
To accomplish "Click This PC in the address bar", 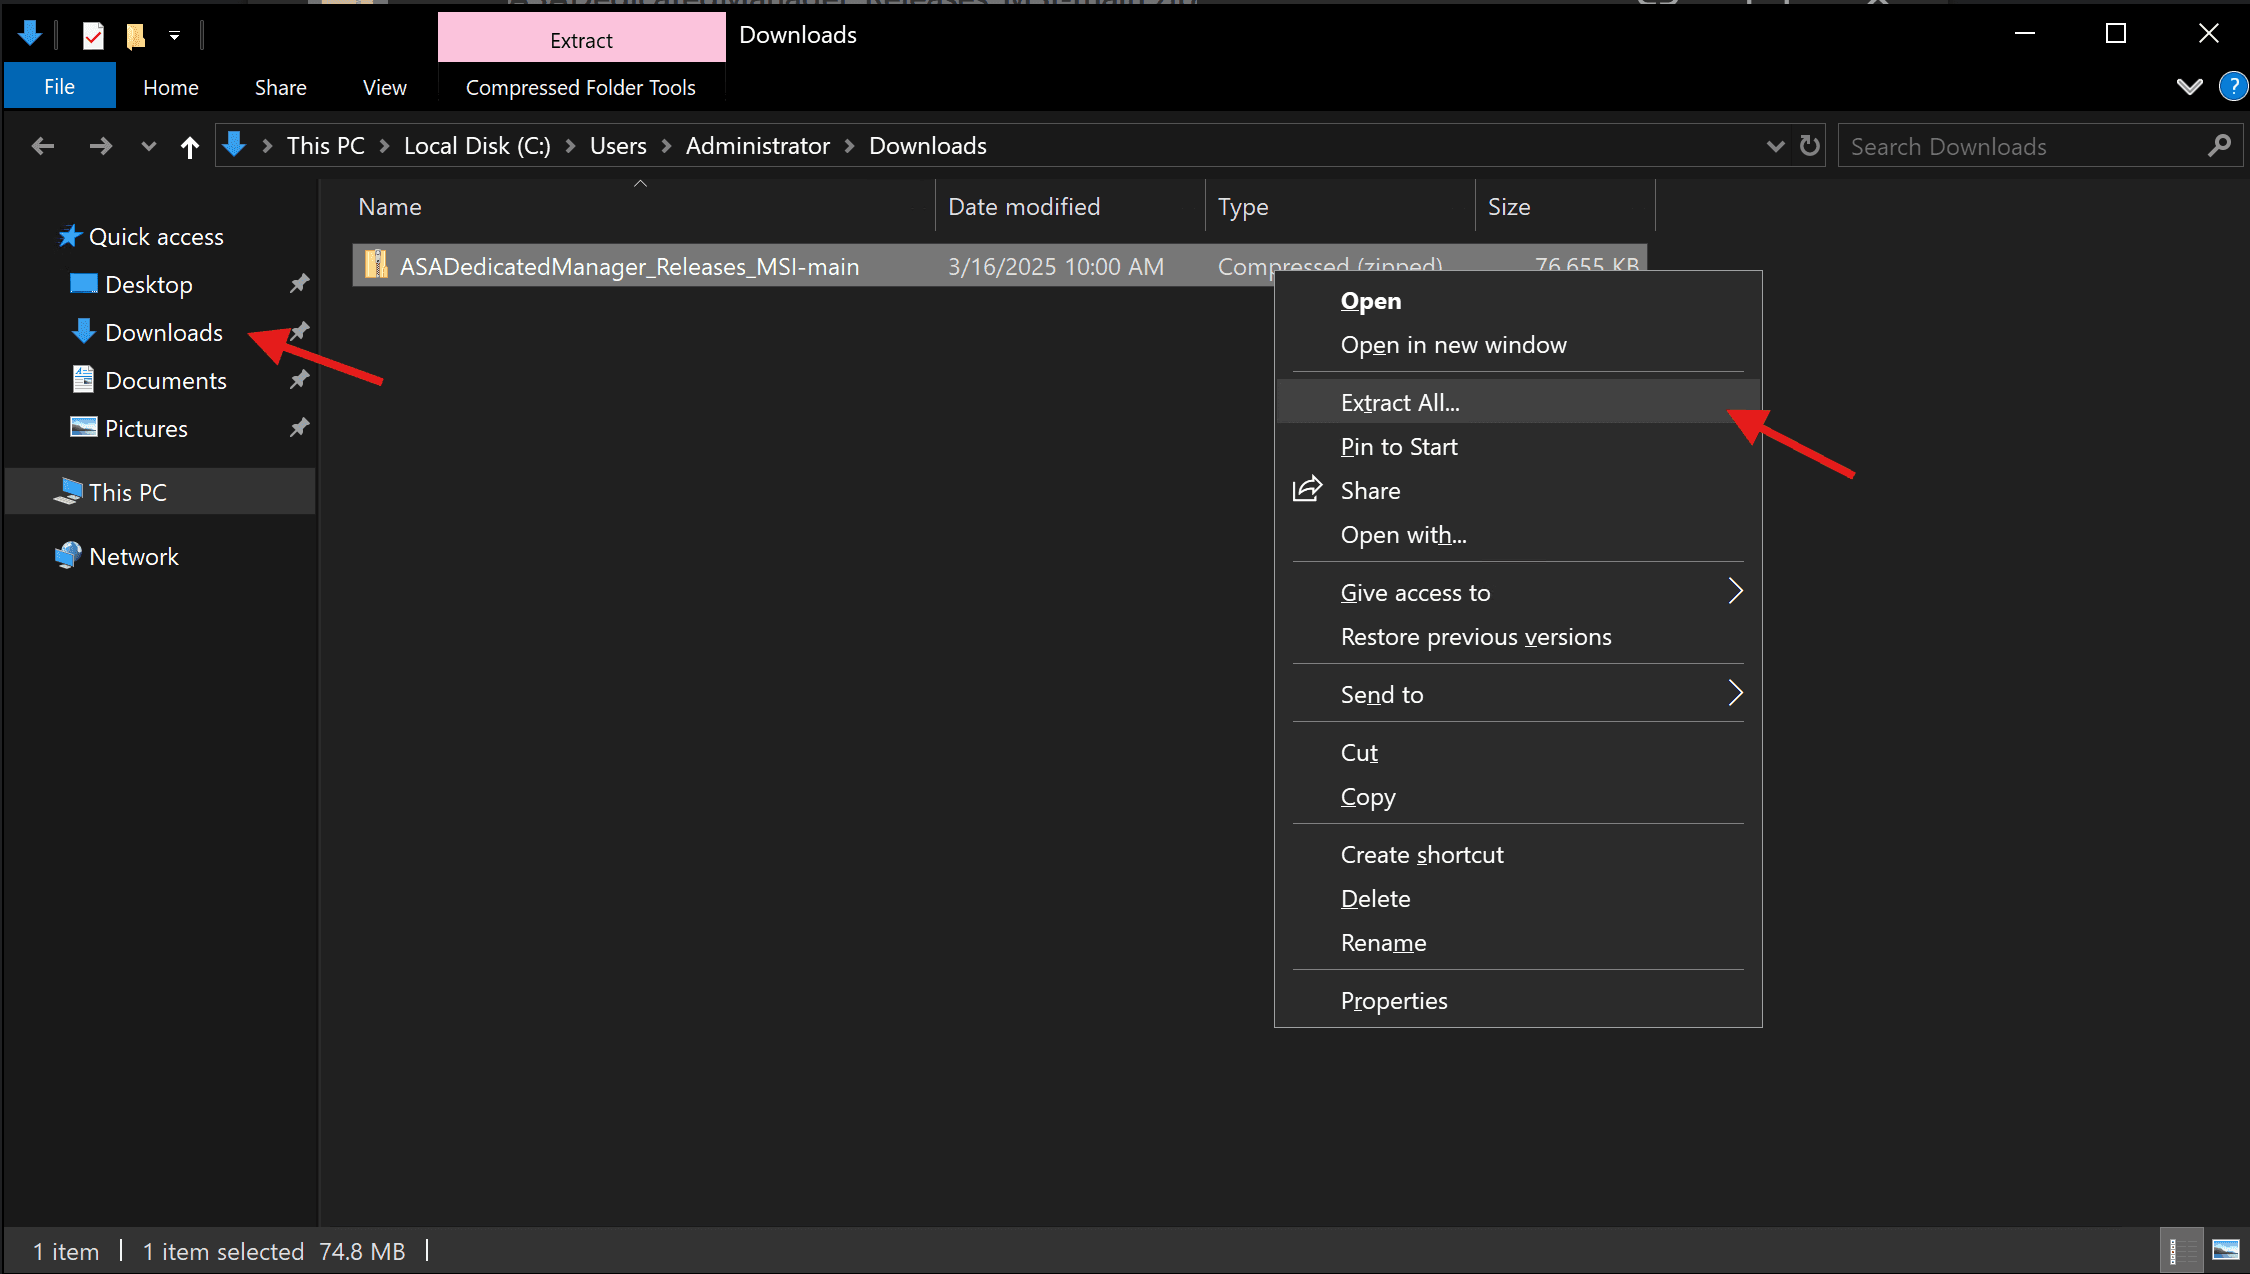I will (x=325, y=146).
